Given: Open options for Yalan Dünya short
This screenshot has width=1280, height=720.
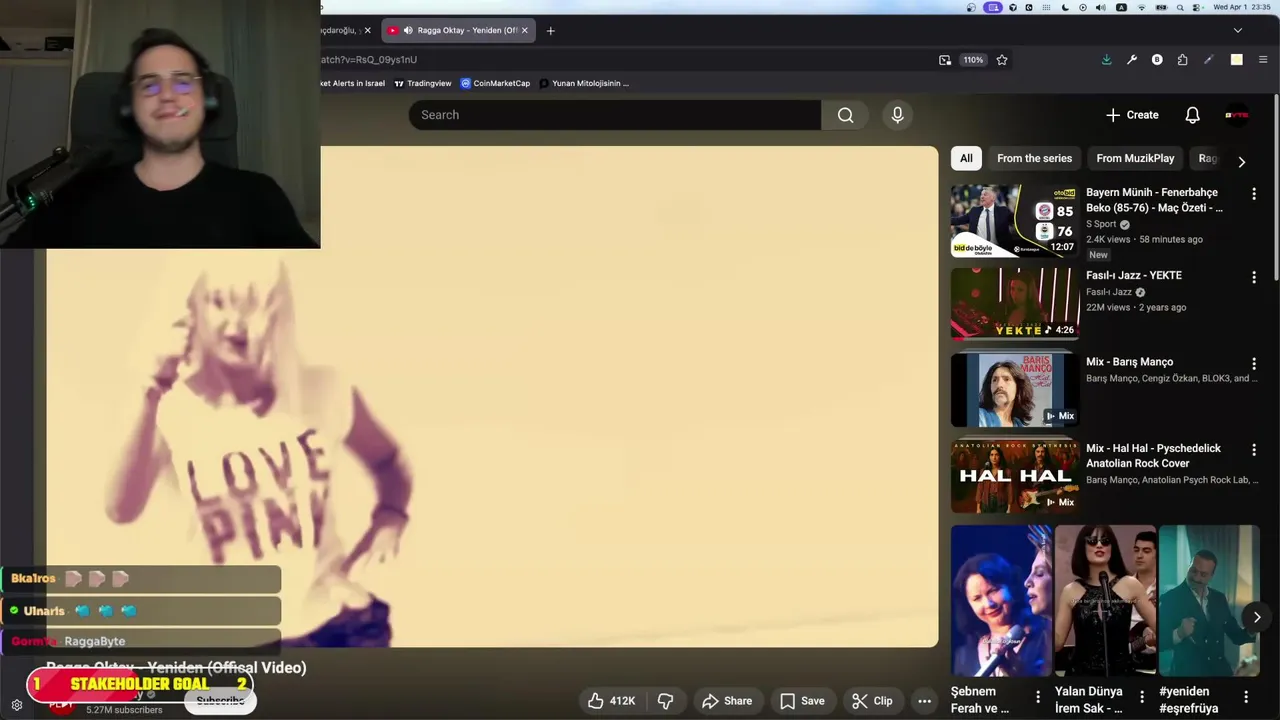Looking at the screenshot, I should tap(1142, 697).
